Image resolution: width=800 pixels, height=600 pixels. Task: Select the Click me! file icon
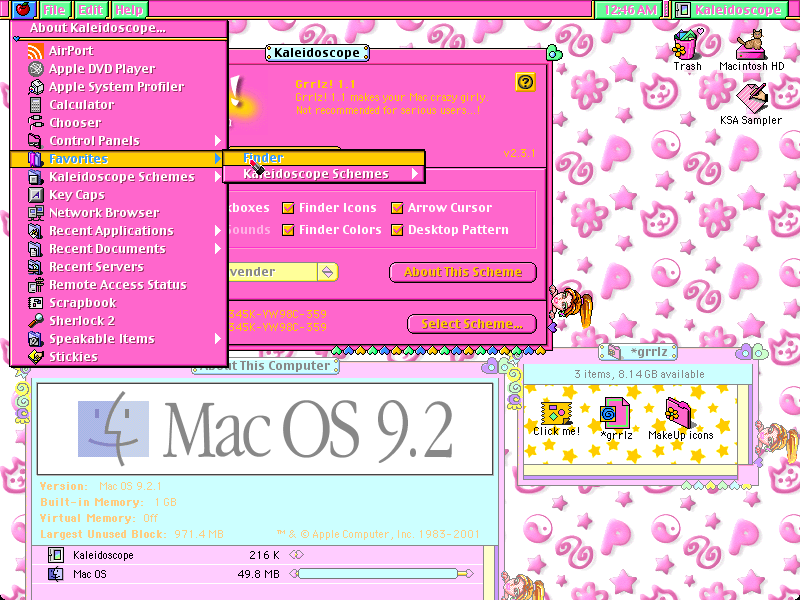556,413
